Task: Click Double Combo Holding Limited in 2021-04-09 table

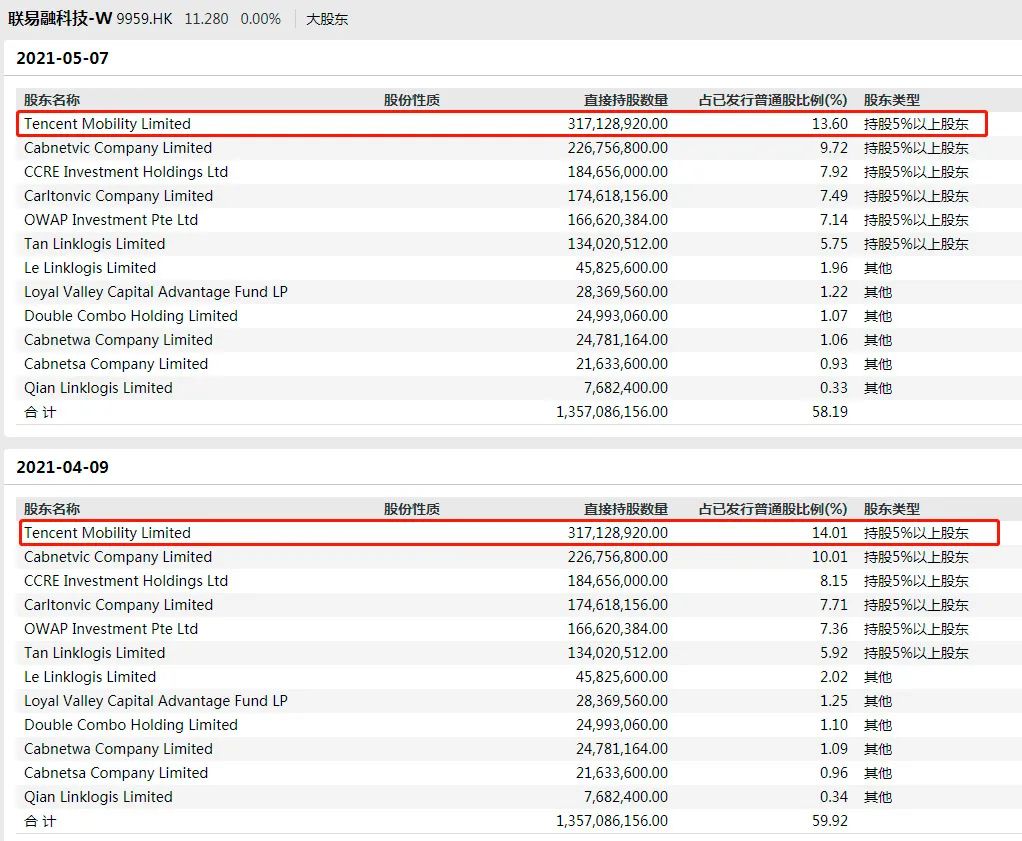Action: (131, 725)
